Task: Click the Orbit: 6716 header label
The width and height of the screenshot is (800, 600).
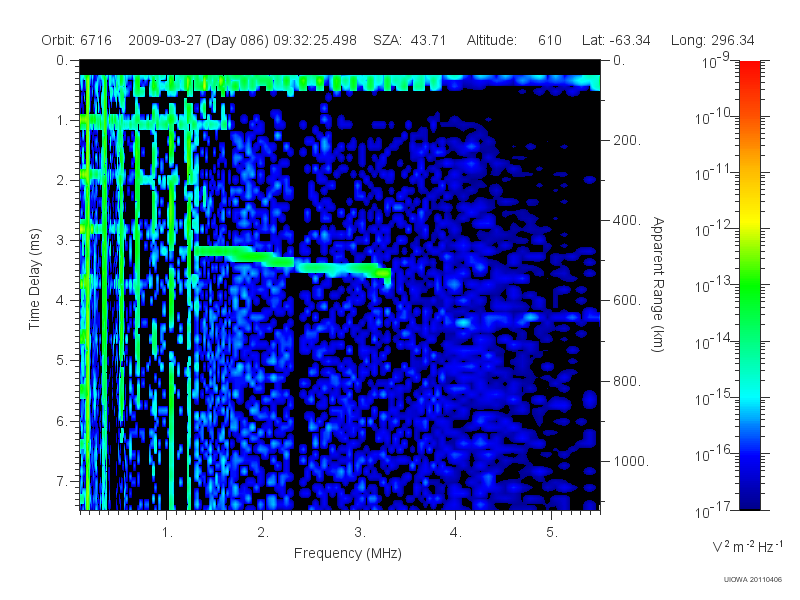Action: [x=77, y=40]
